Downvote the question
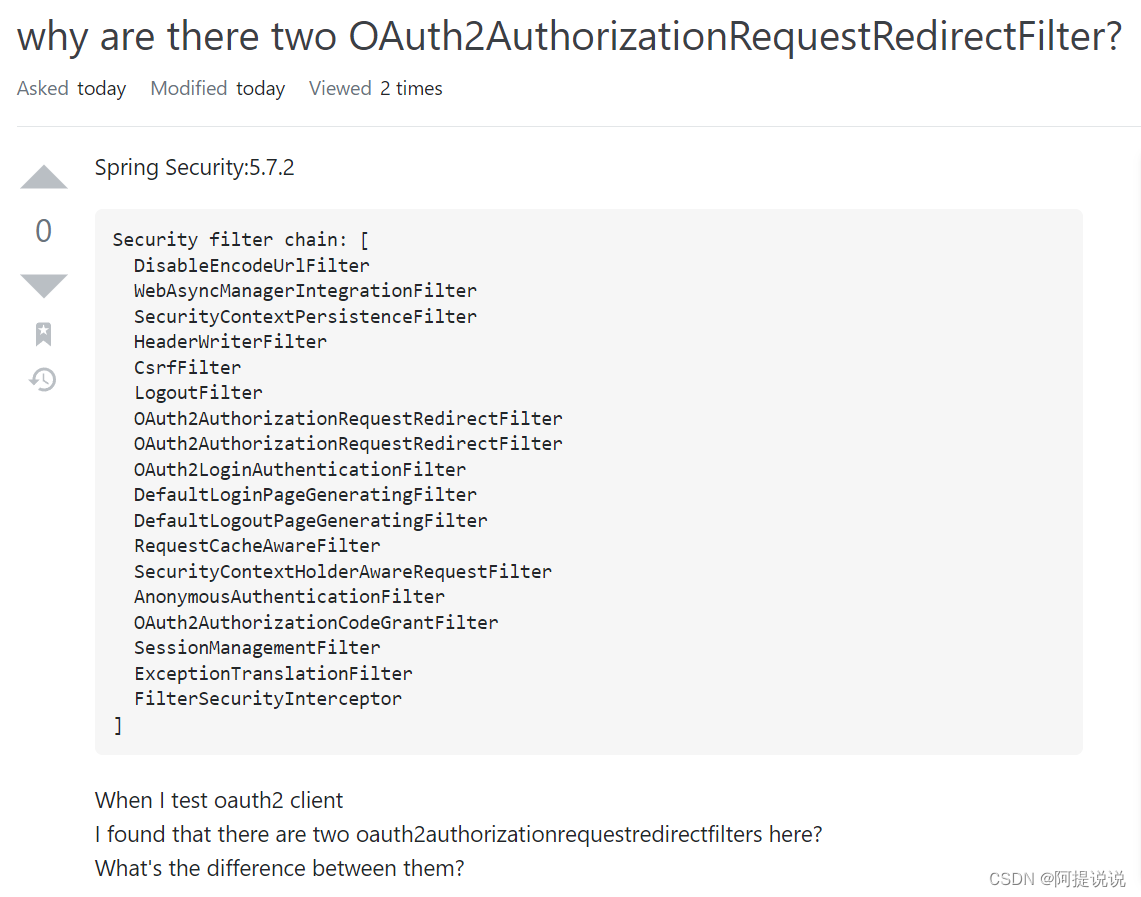 (43, 285)
